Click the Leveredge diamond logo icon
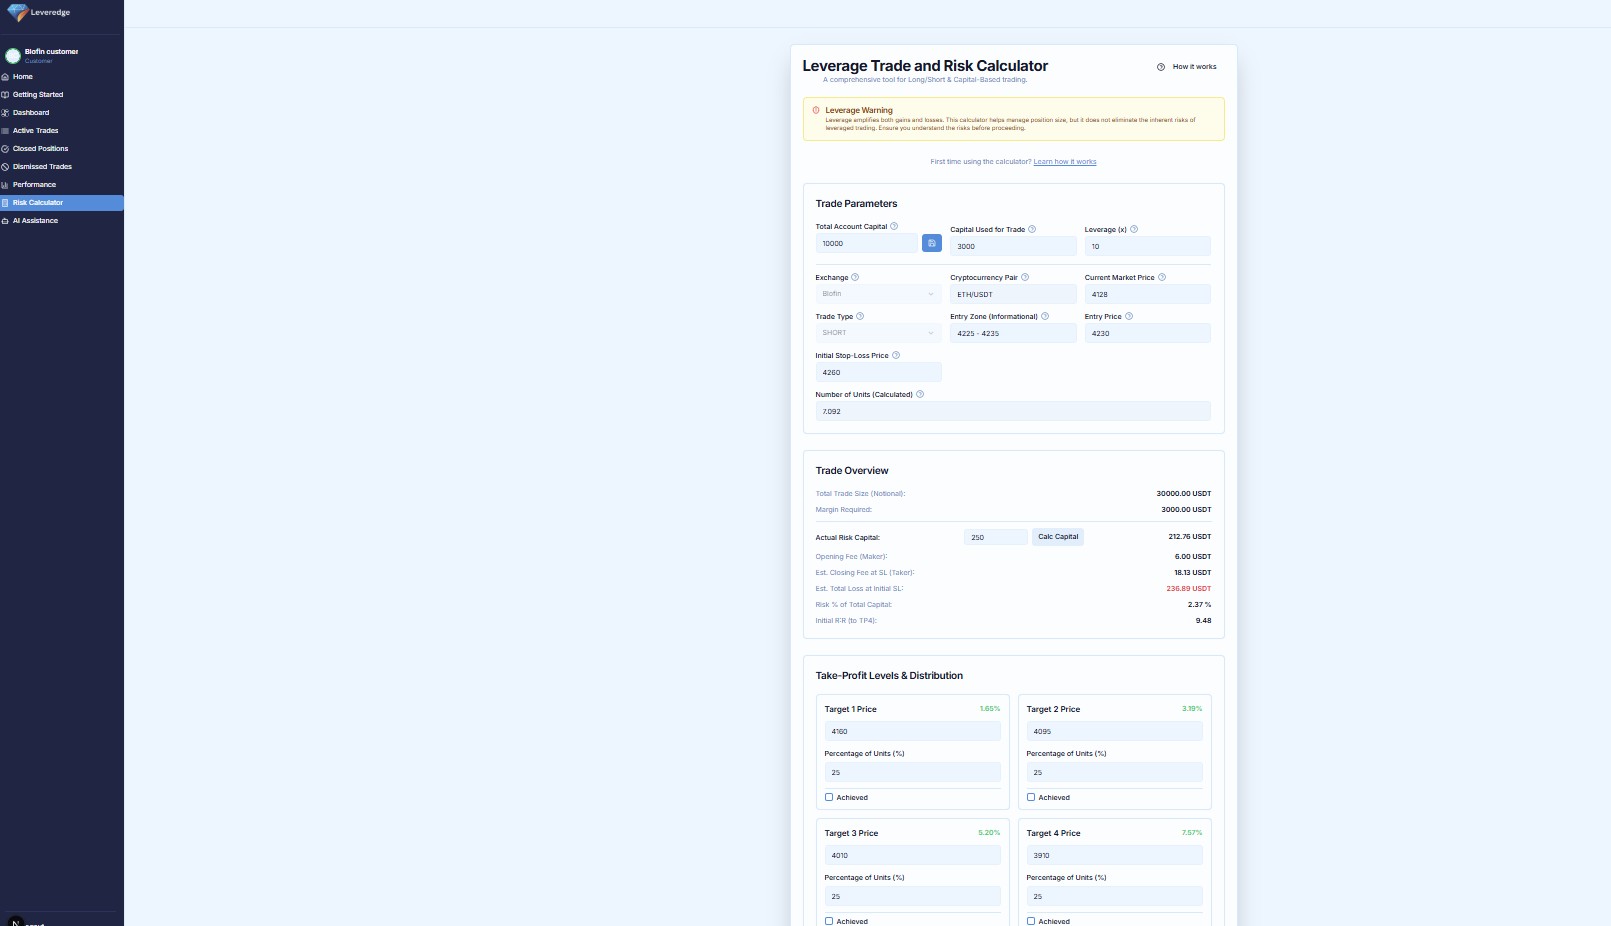Image resolution: width=1611 pixels, height=926 pixels. (20, 12)
